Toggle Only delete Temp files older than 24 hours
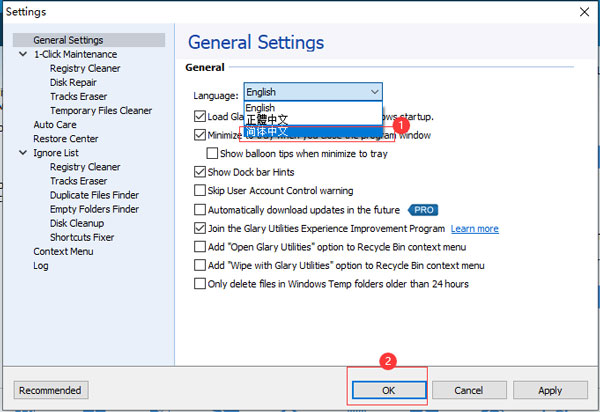This screenshot has width=600, height=412. point(200,284)
